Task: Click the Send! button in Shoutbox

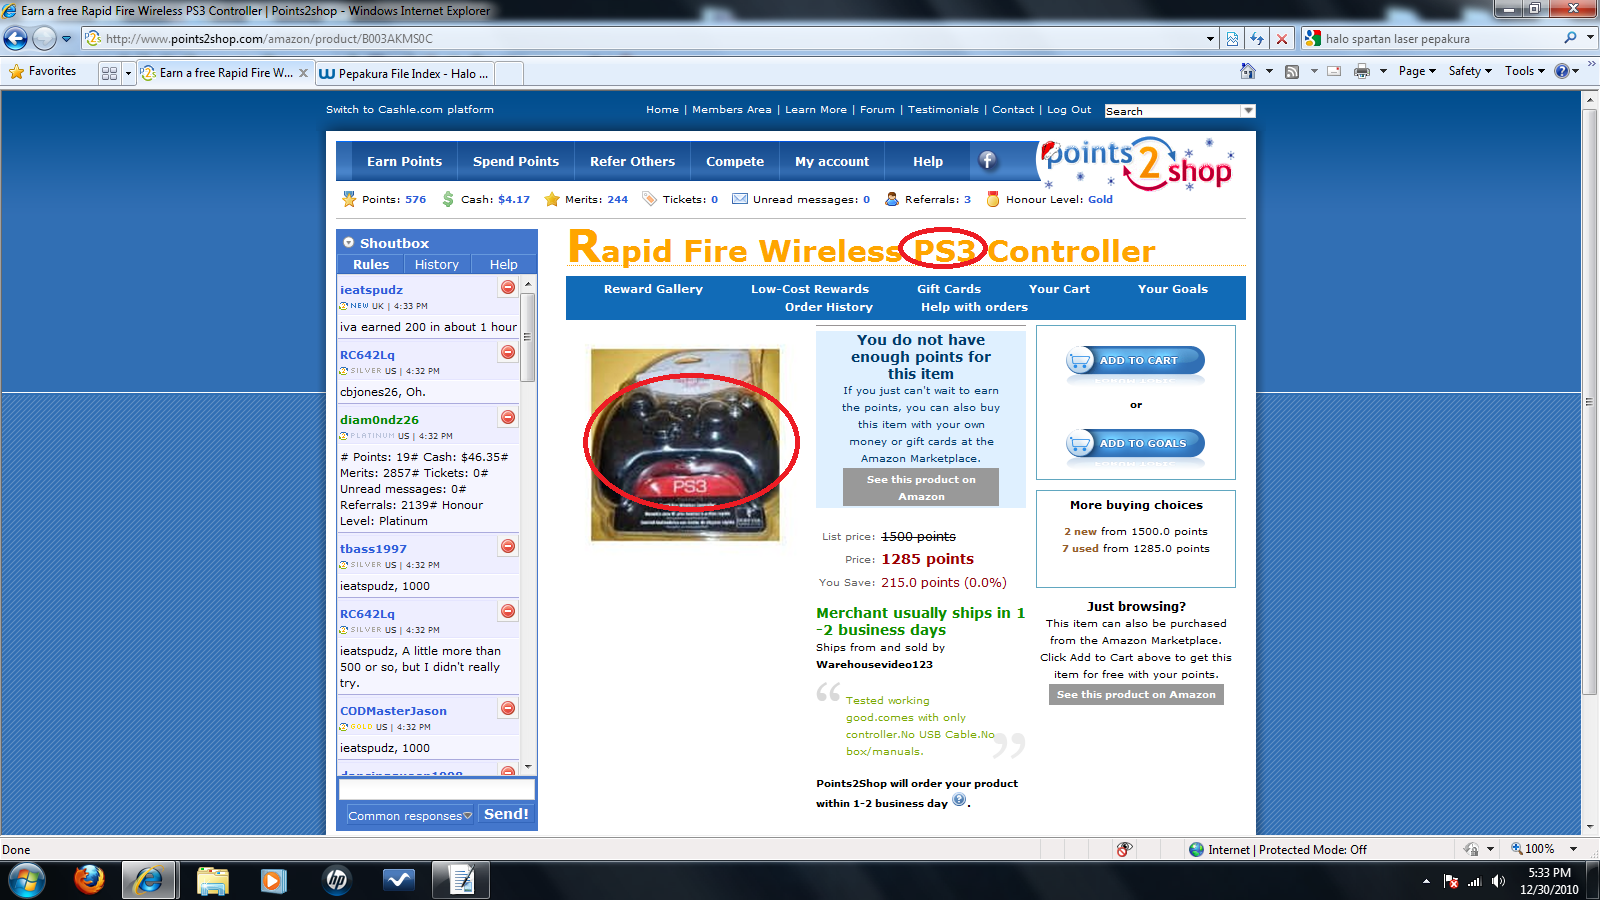Action: 506,814
